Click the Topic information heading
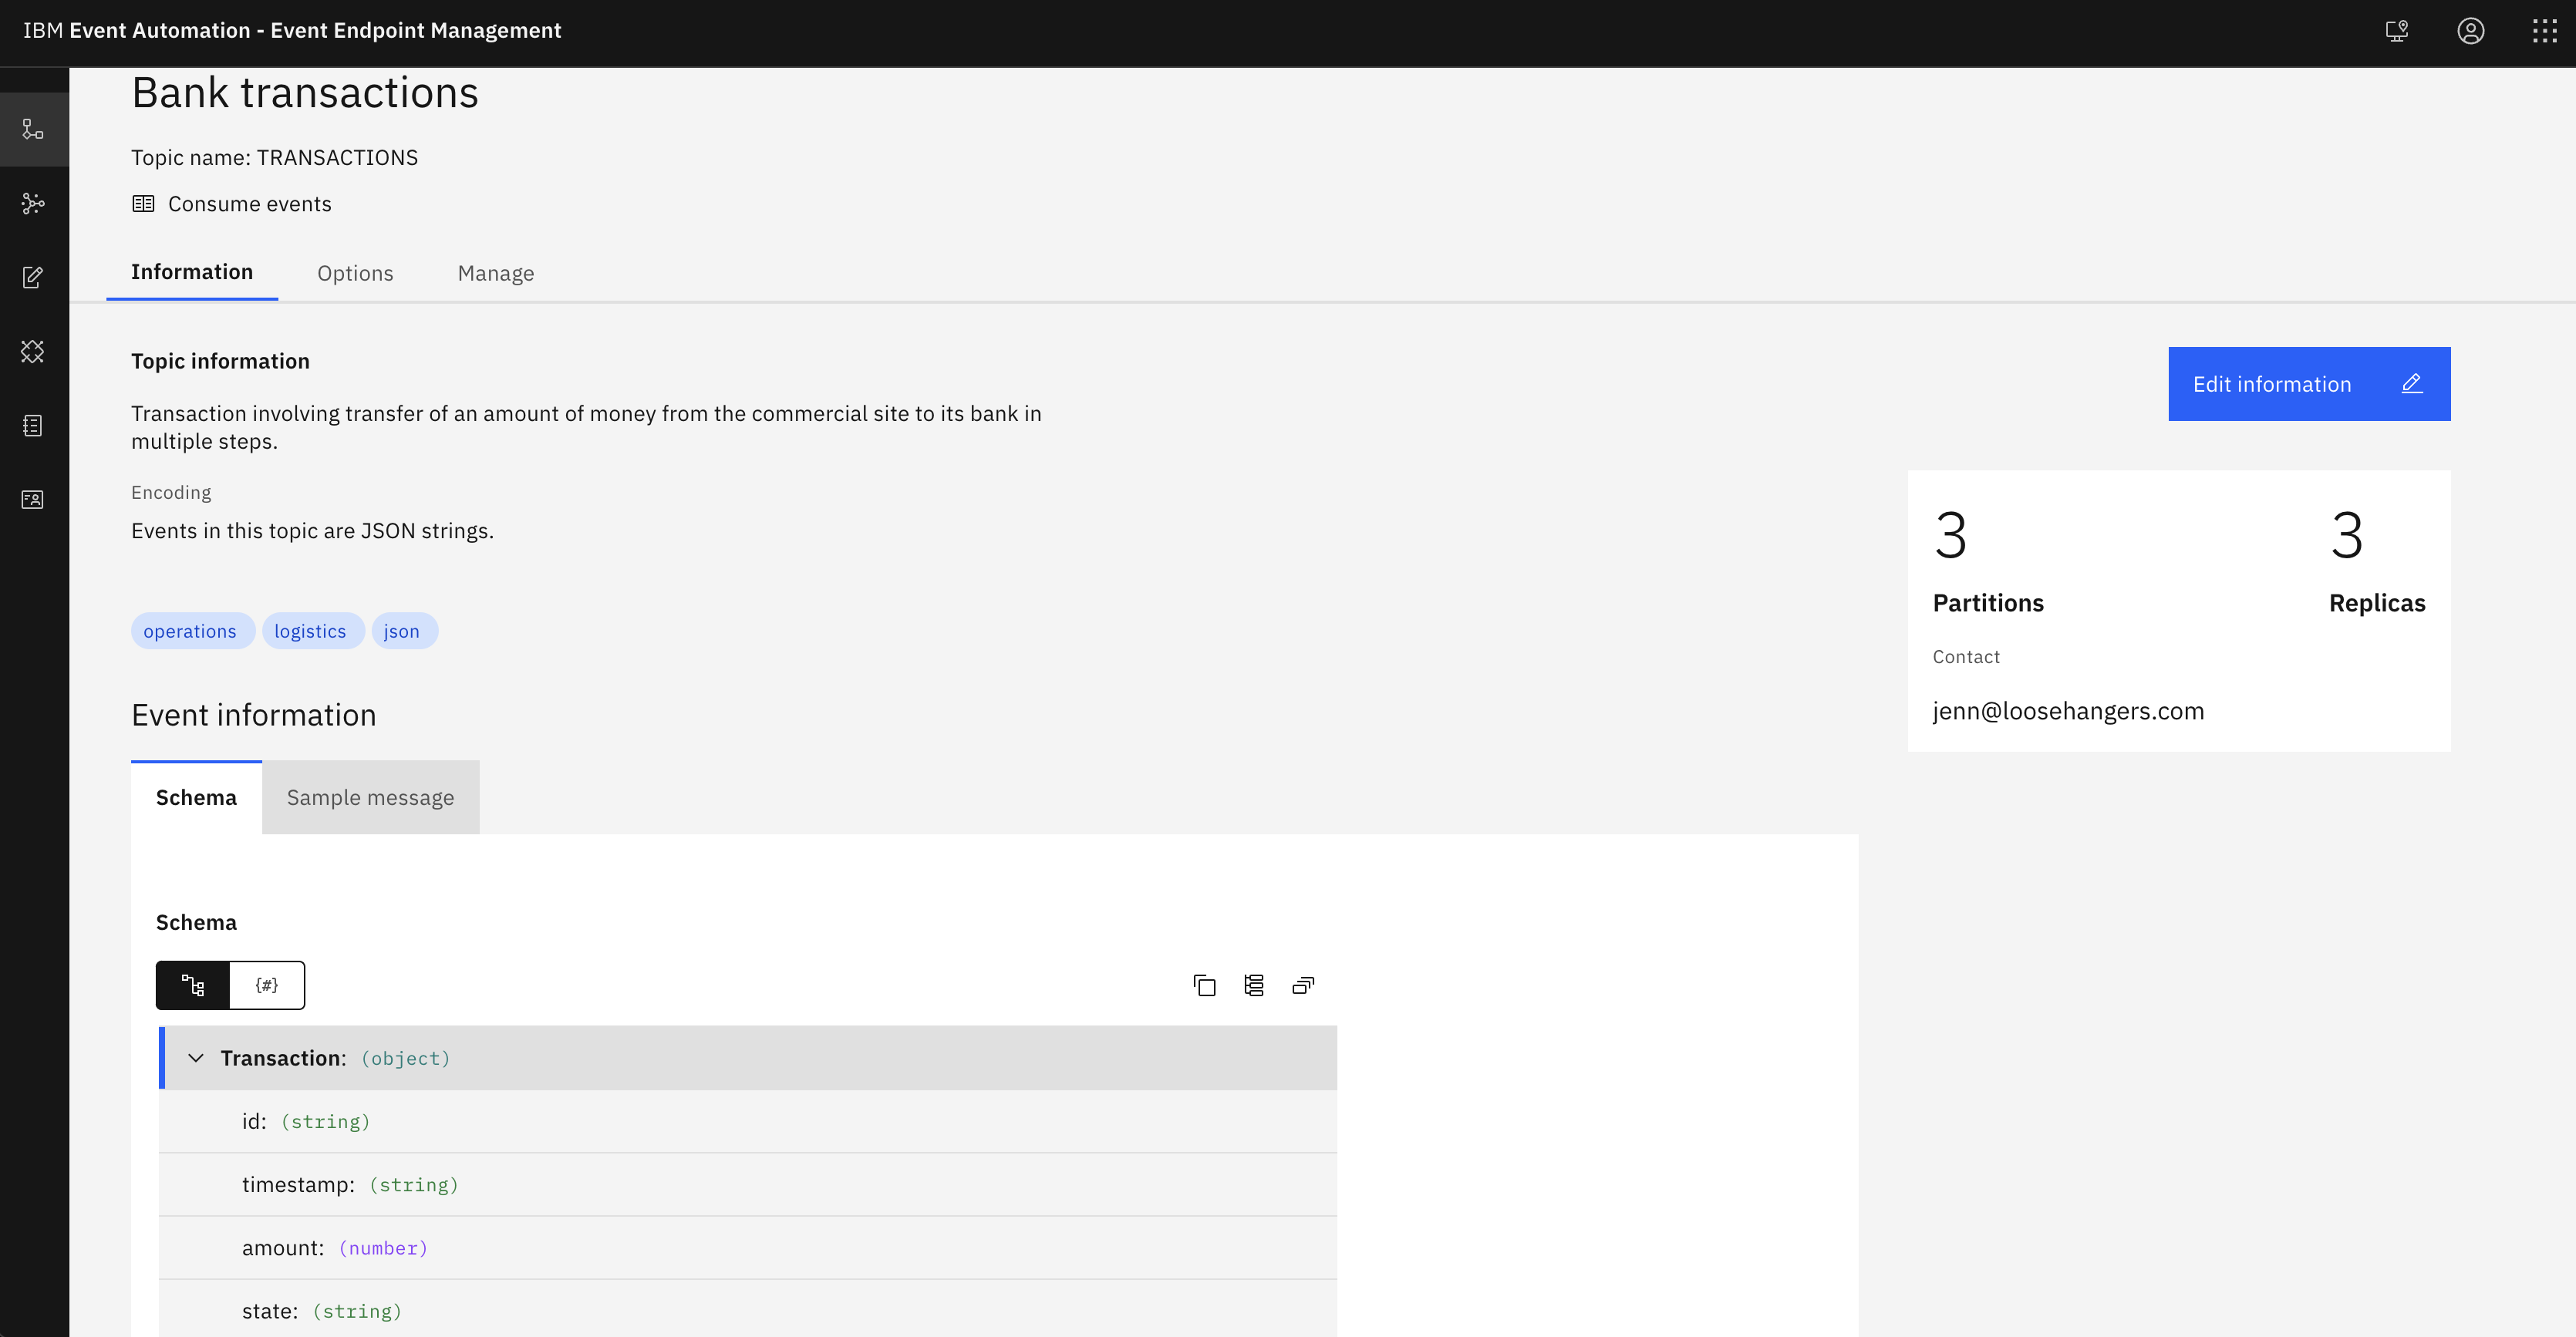This screenshot has width=2576, height=1337. point(220,361)
